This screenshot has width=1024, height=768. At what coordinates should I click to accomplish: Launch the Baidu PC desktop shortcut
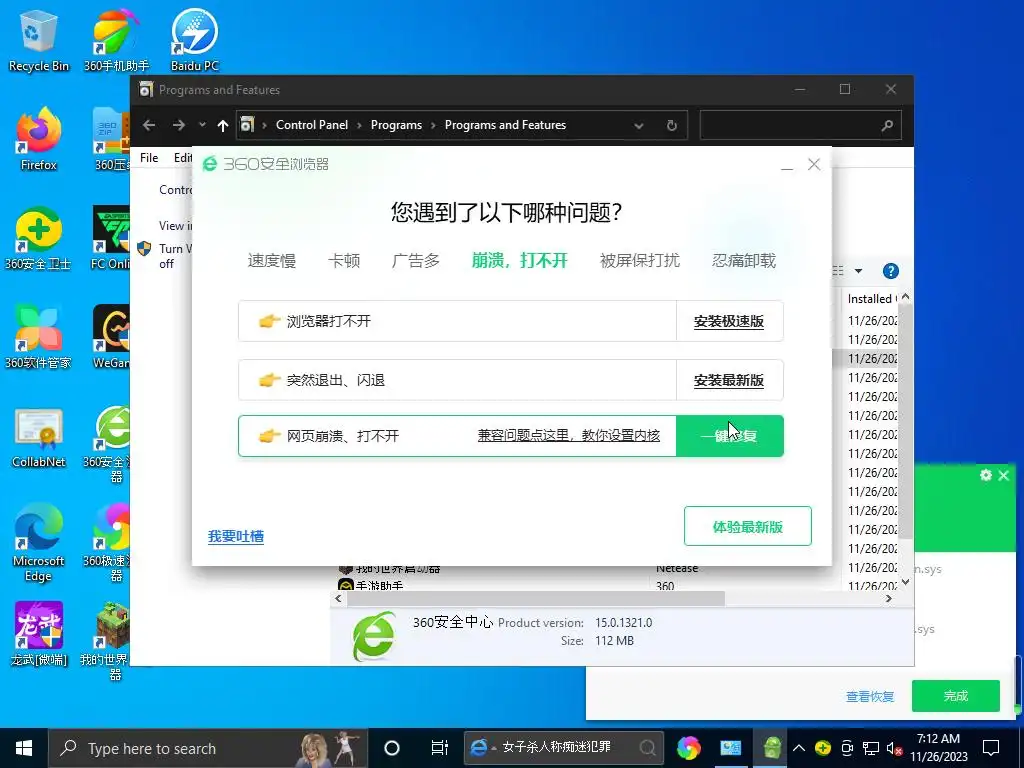point(194,40)
